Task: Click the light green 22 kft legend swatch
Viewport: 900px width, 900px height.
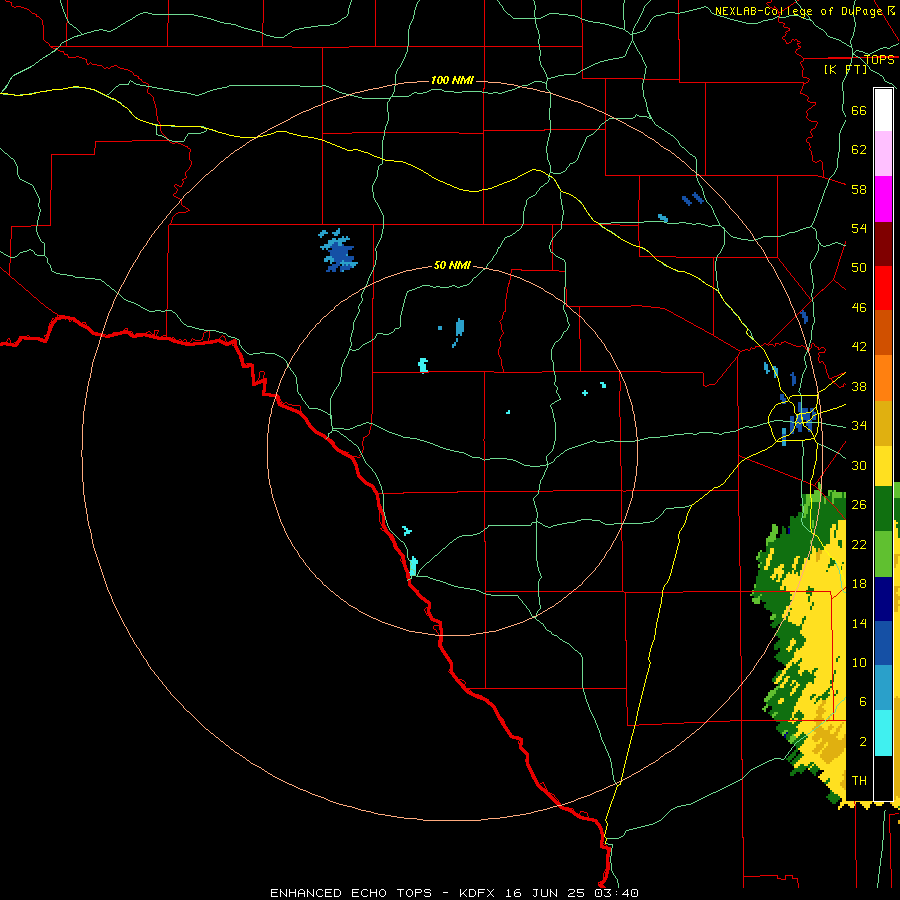Action: (883, 554)
